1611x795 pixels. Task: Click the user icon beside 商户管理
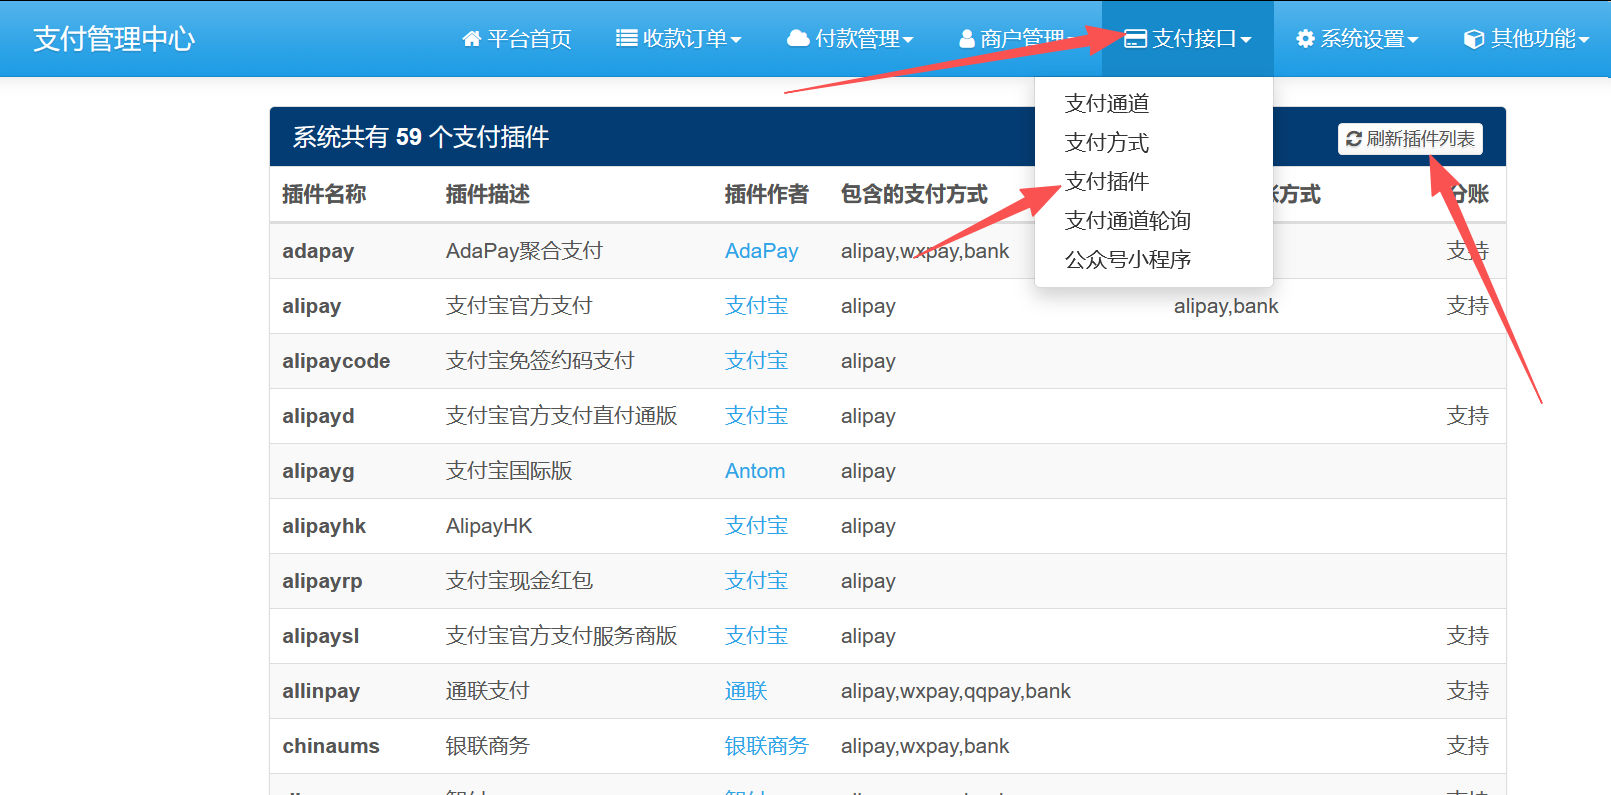click(x=966, y=39)
